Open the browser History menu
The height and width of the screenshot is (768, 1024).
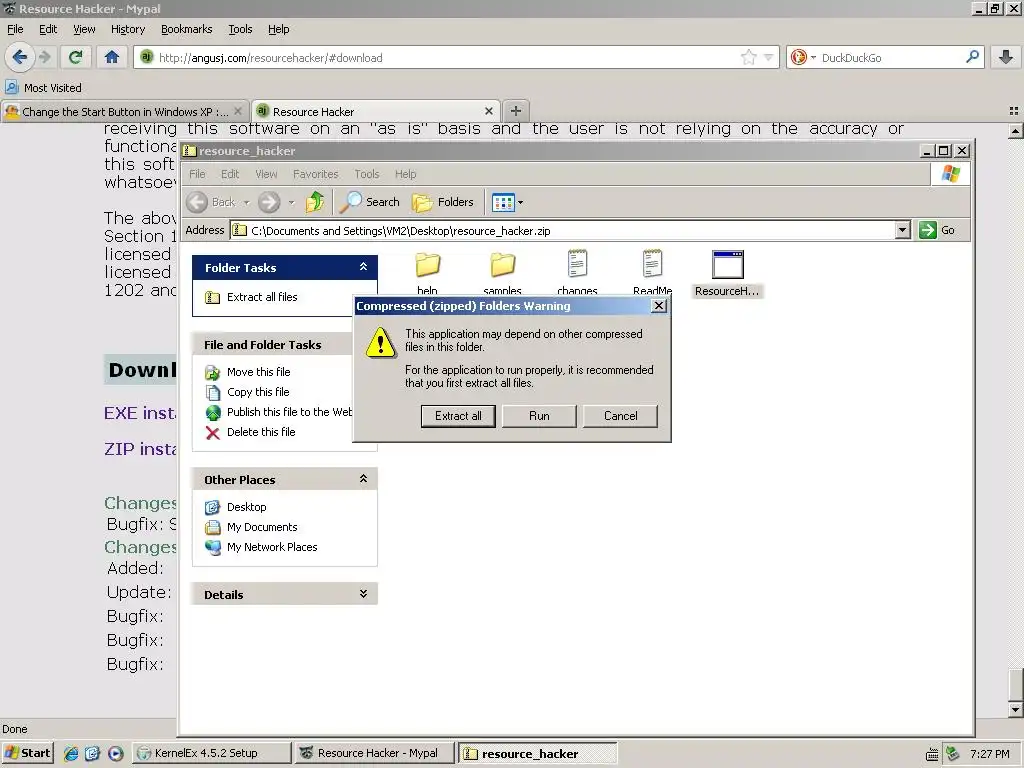pyautogui.click(x=128, y=29)
